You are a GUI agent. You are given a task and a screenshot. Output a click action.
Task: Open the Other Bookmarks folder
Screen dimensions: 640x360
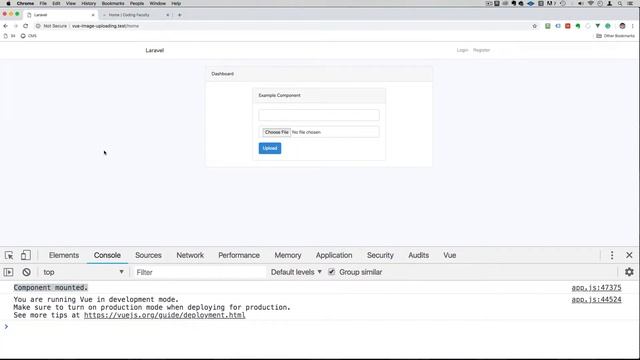(616, 36)
